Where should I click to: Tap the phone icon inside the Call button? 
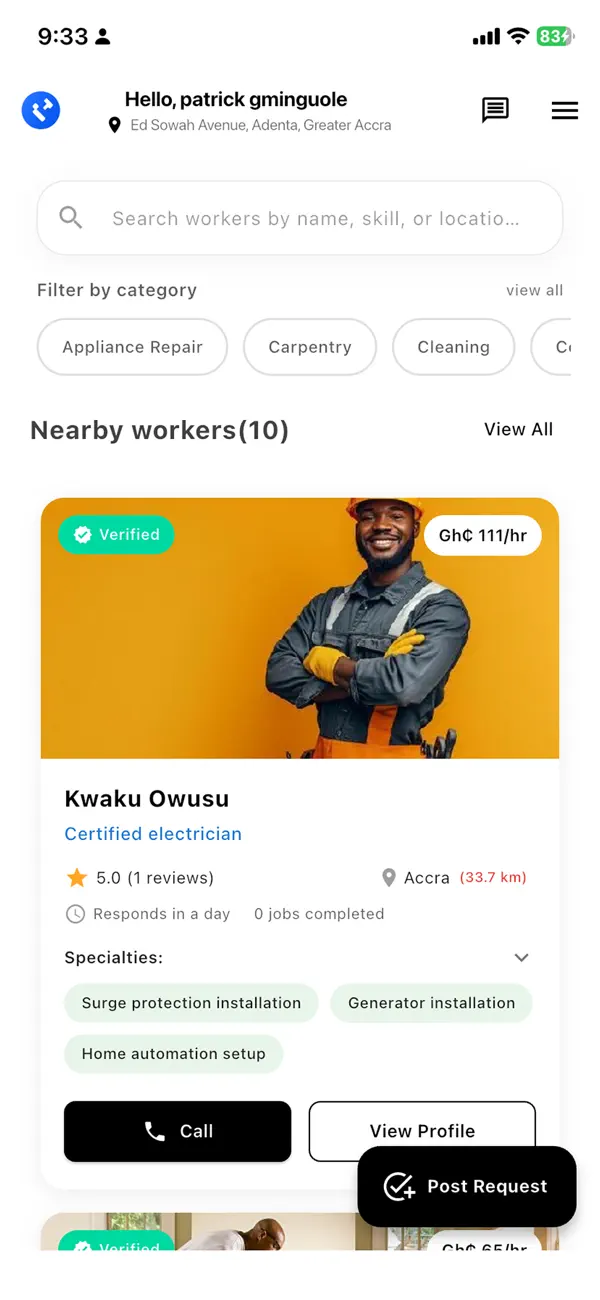[x=153, y=1131]
